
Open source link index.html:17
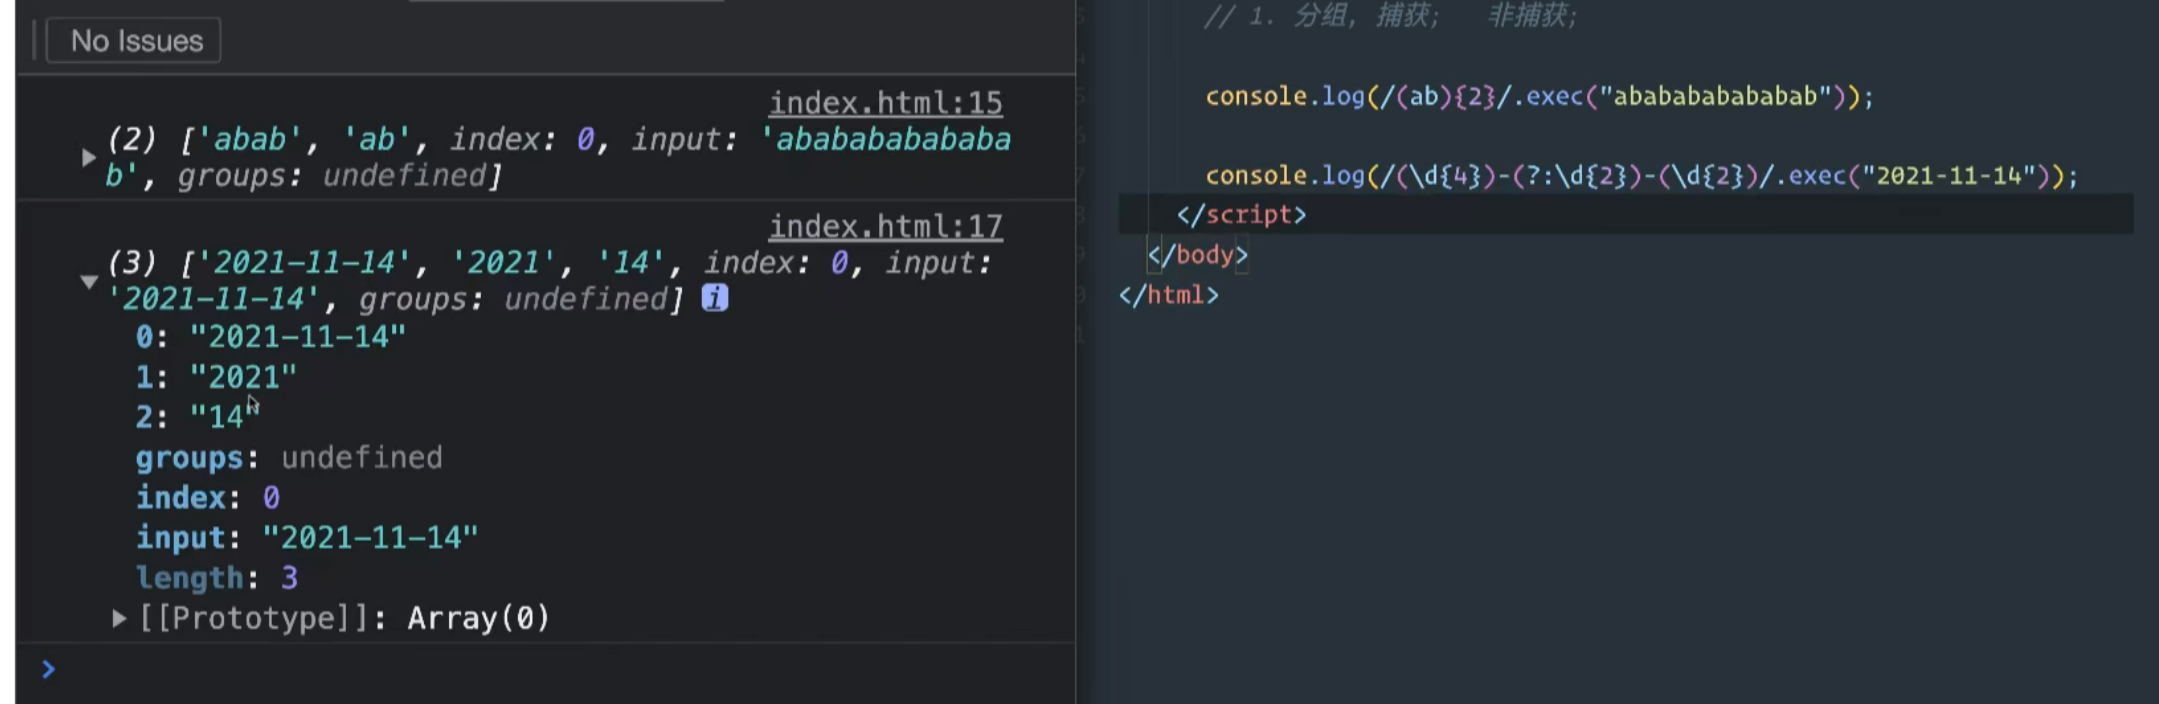[x=885, y=227]
